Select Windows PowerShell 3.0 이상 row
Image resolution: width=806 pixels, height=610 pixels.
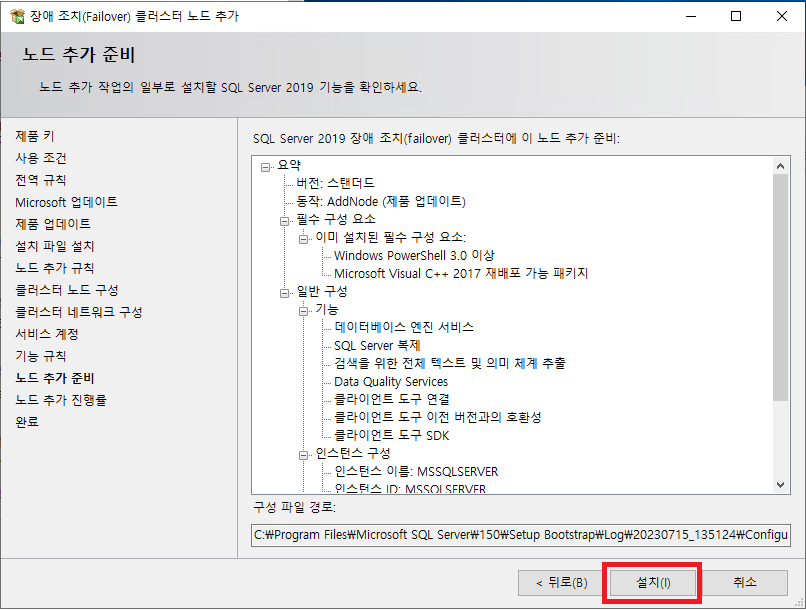[x=414, y=255]
